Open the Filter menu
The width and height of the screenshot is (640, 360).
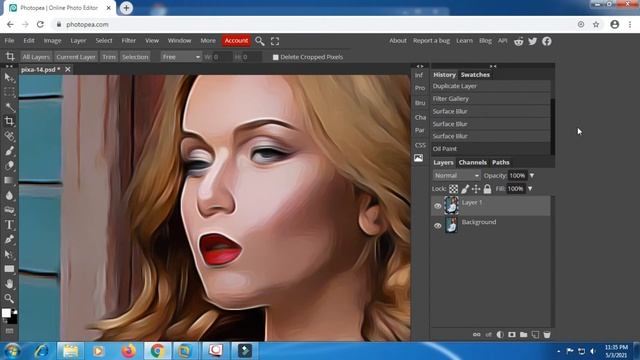tap(129, 41)
